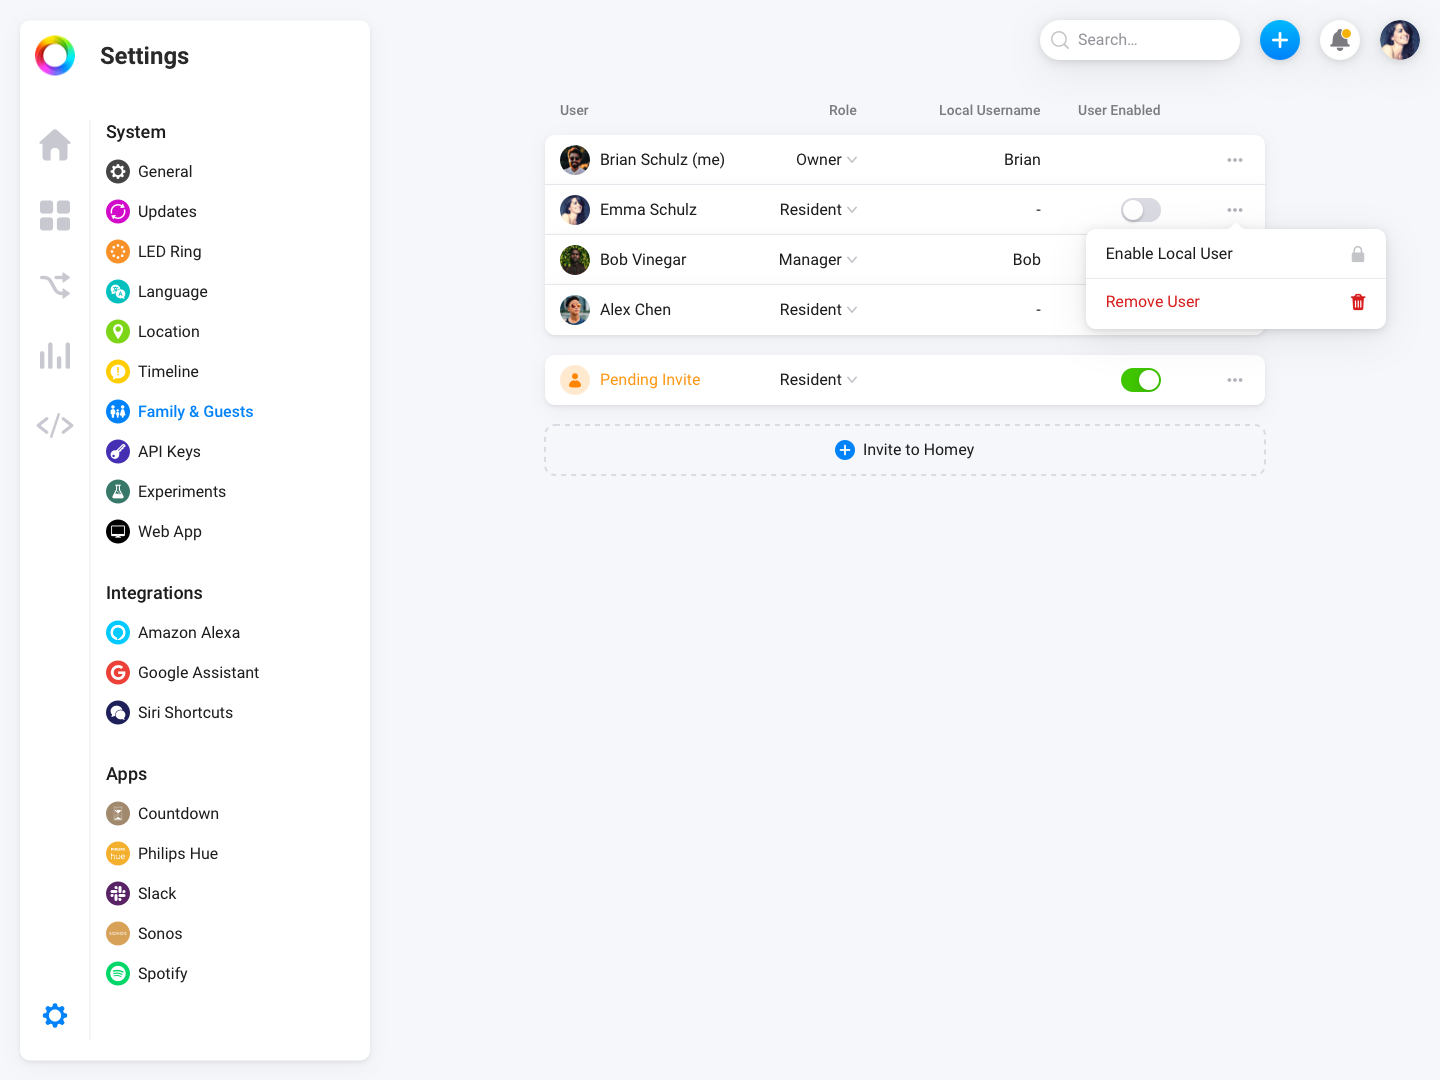The width and height of the screenshot is (1440, 1080).
Task: Close more options menu for Emma Schulz
Action: [x=1235, y=210]
